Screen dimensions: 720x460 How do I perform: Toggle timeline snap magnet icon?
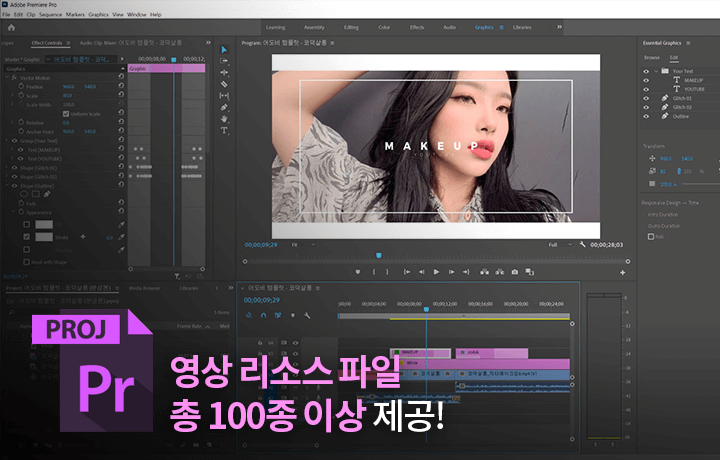tap(264, 315)
